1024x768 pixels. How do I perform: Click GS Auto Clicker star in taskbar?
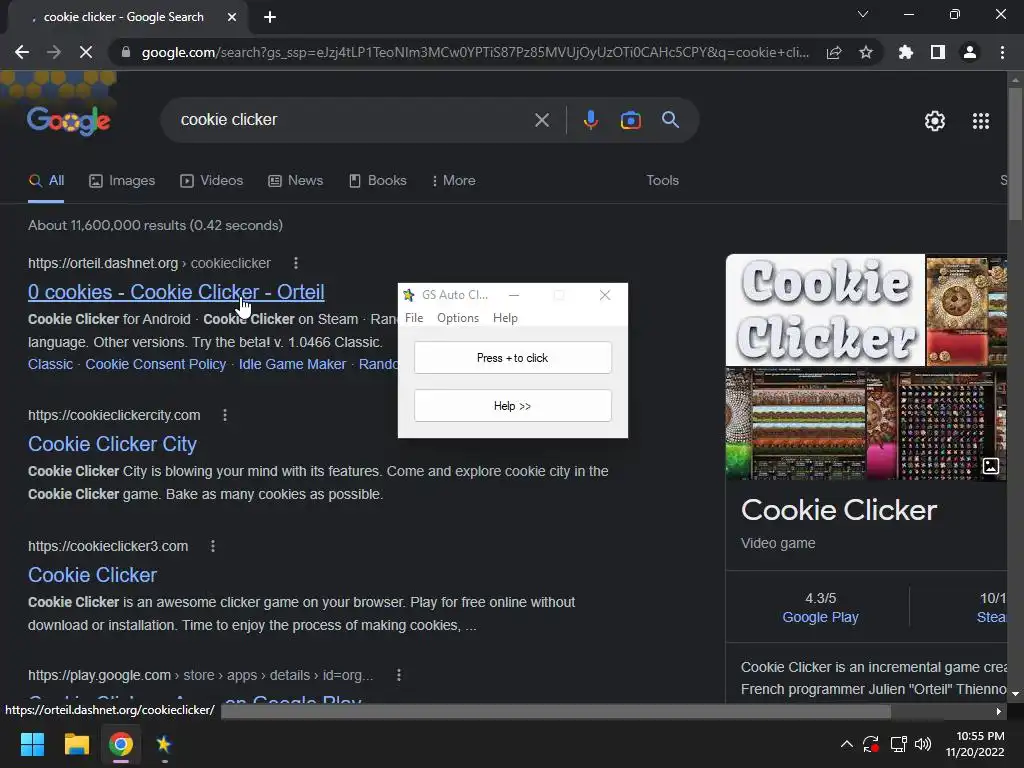164,744
